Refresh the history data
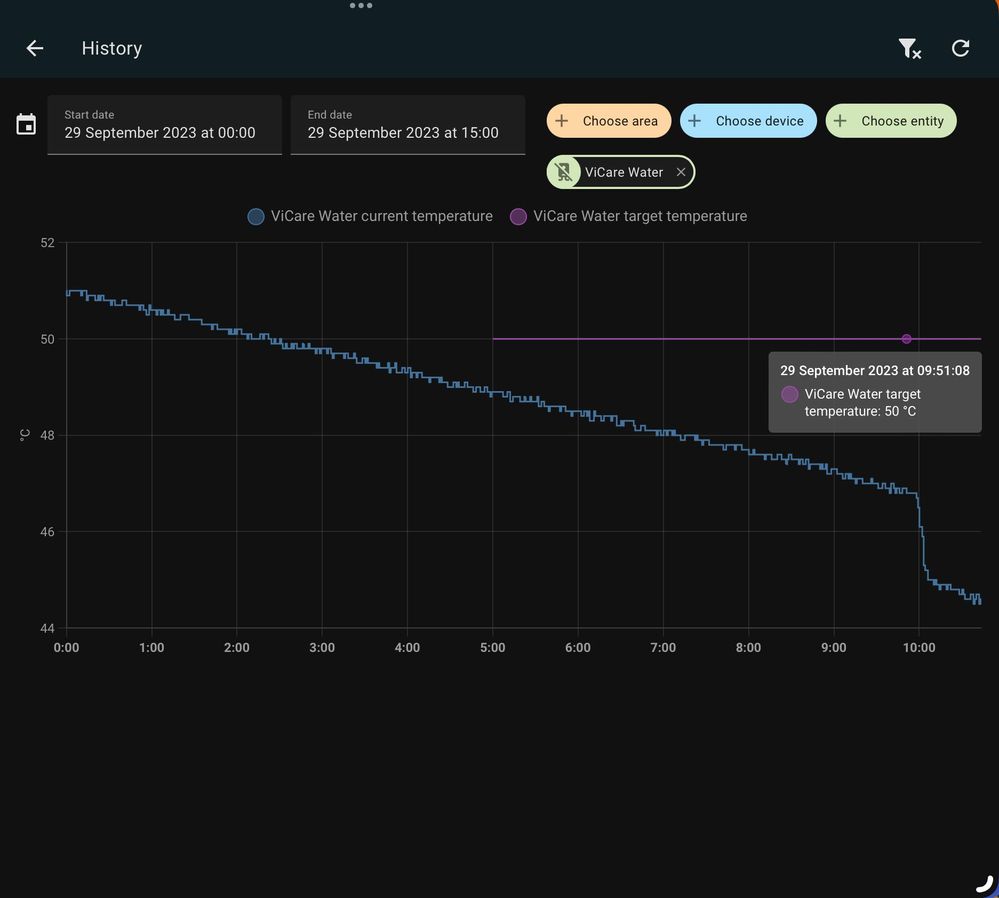Screen dimensions: 999x898 (x=960, y=48)
